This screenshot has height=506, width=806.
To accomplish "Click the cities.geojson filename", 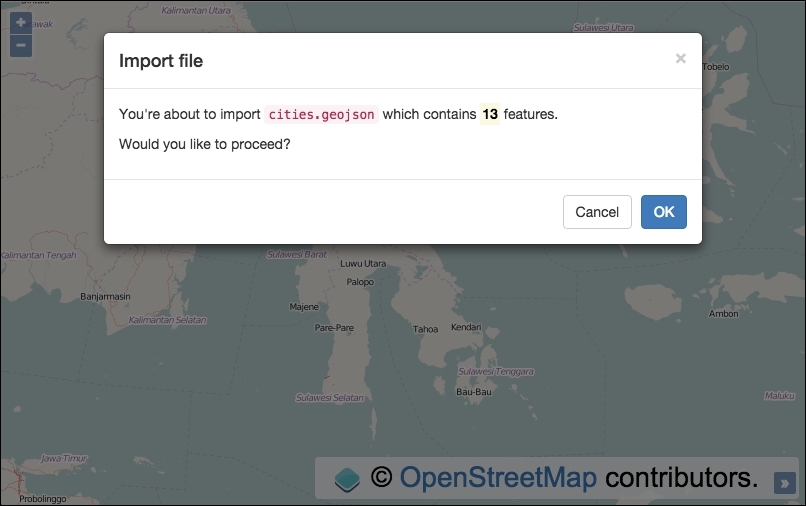I will coord(321,114).
